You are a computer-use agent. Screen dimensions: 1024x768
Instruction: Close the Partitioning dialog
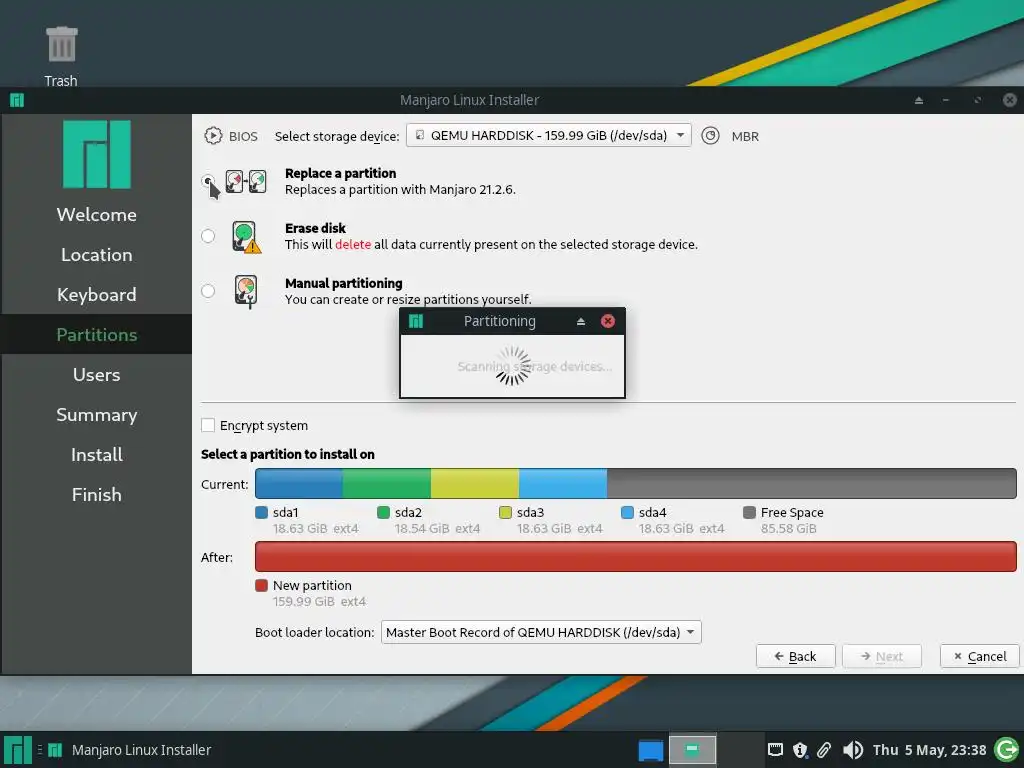(607, 321)
